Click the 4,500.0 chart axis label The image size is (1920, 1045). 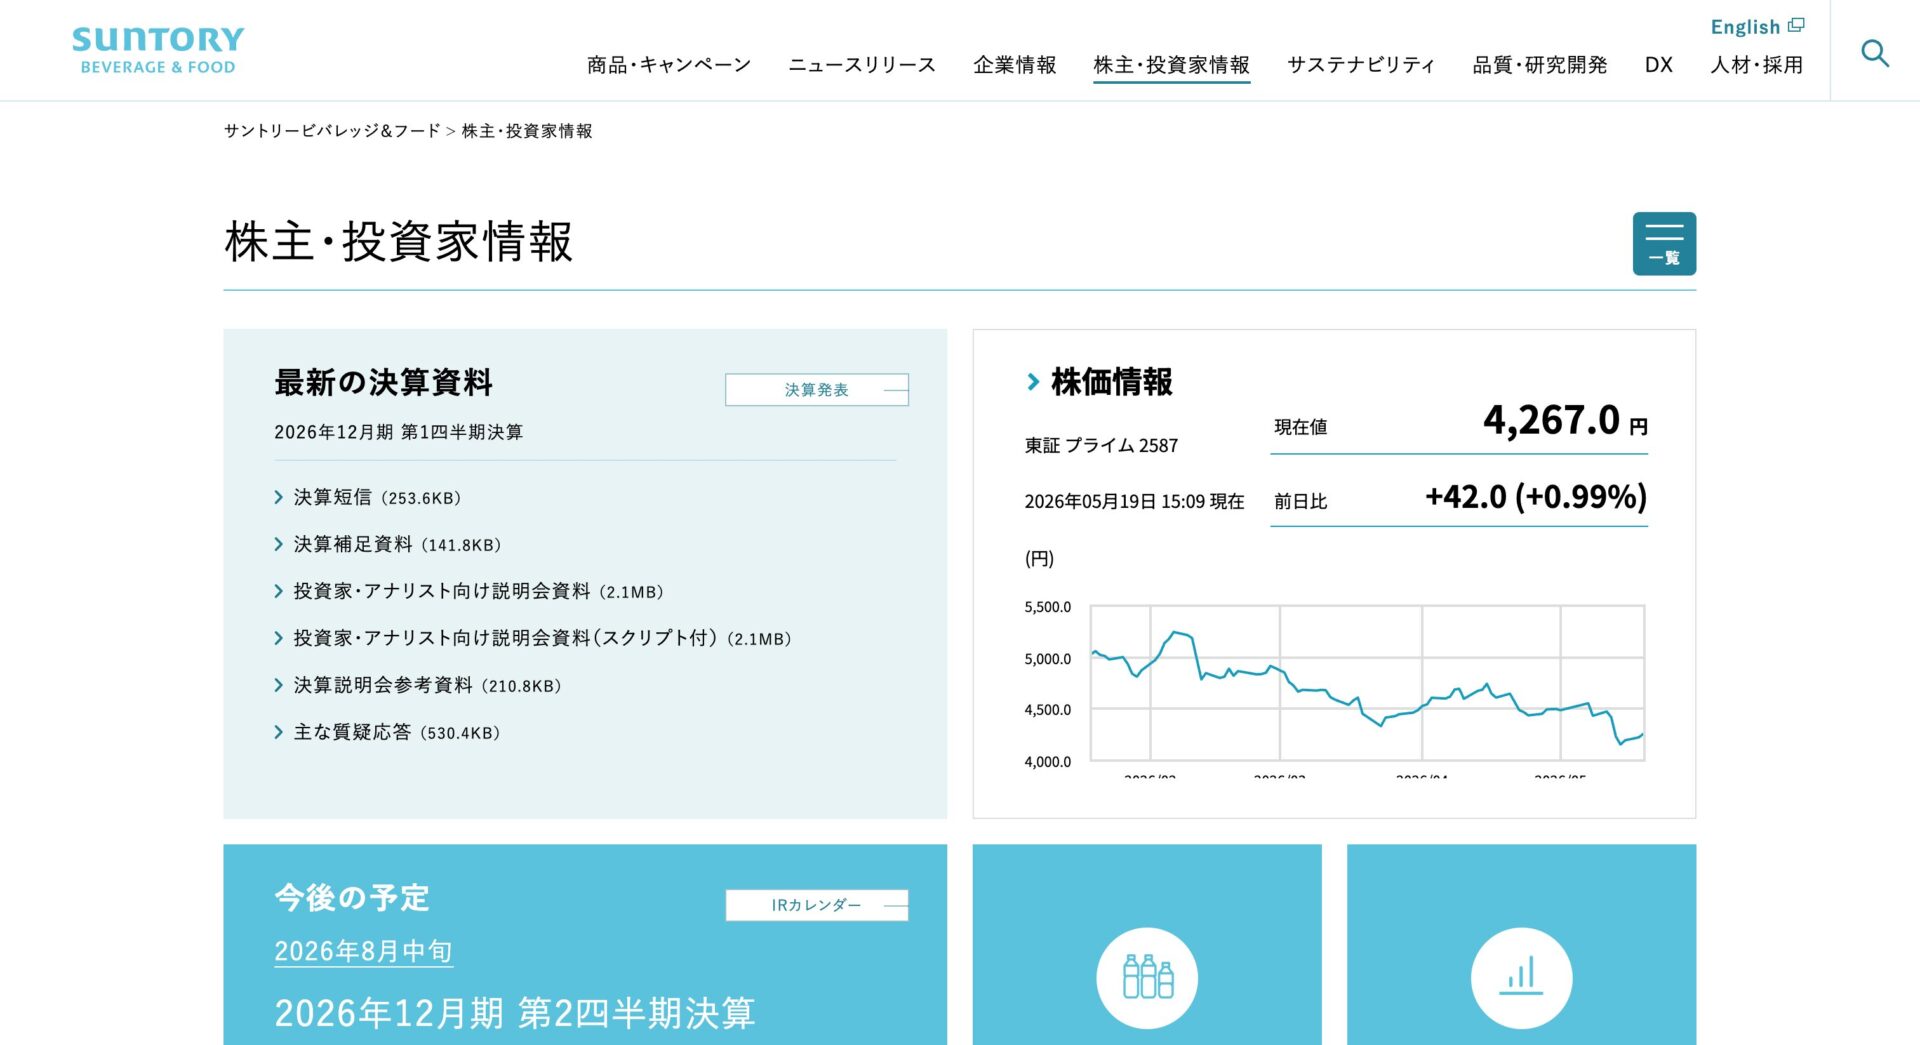pyautogui.click(x=1047, y=710)
